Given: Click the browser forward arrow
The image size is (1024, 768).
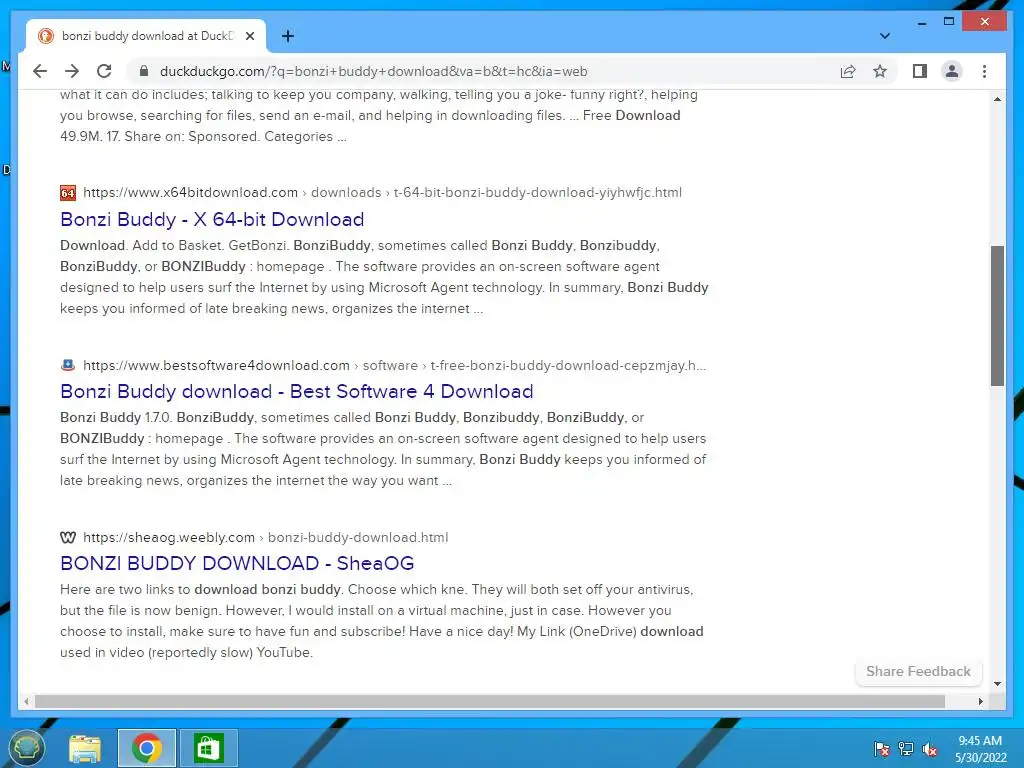Looking at the screenshot, I should click(x=72, y=71).
